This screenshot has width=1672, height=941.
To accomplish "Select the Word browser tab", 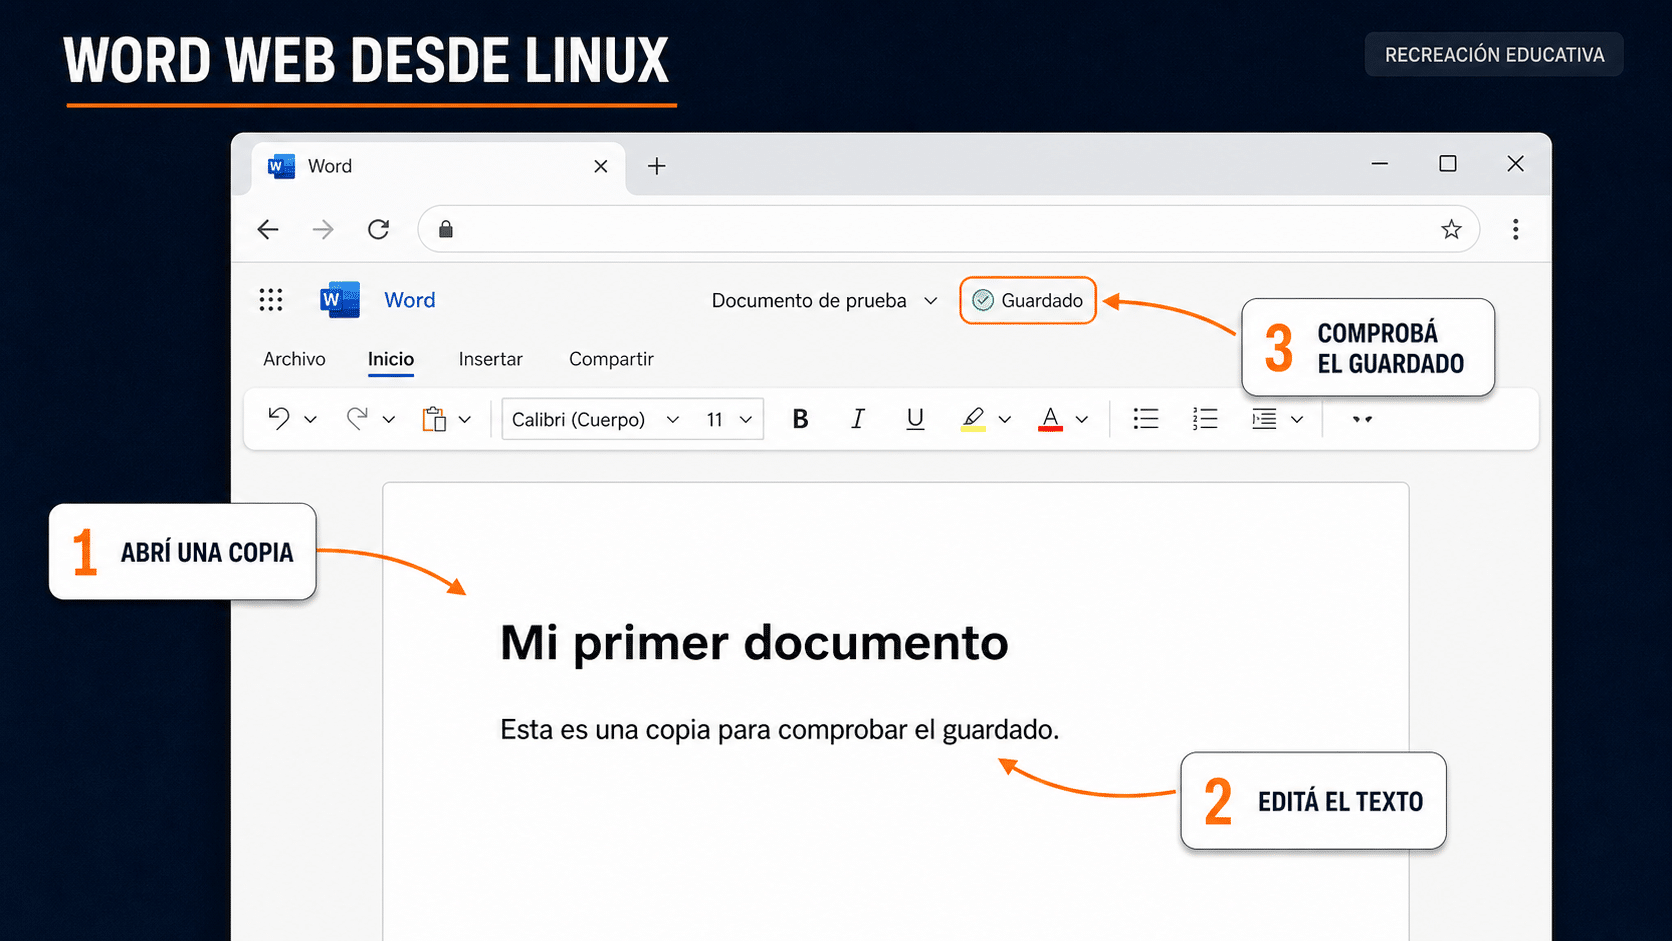I will point(438,166).
